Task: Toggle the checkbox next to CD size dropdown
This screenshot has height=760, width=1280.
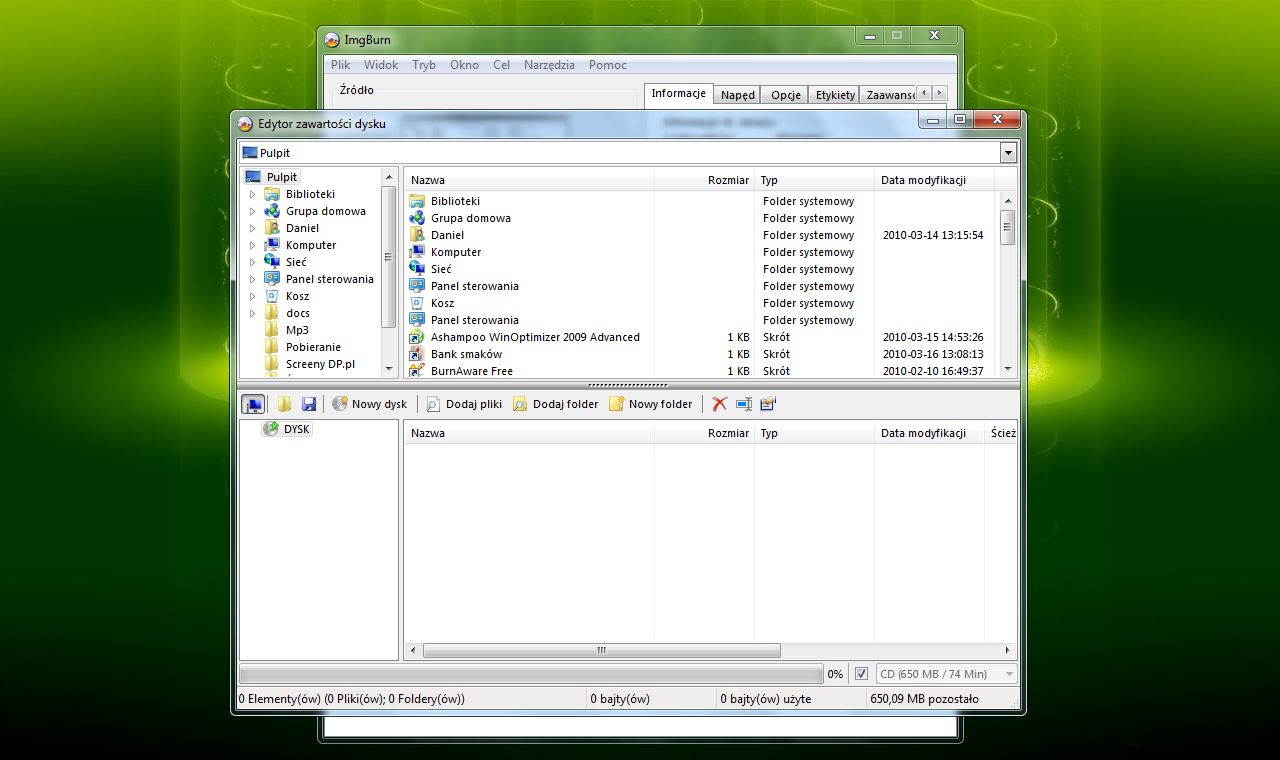Action: pos(861,674)
